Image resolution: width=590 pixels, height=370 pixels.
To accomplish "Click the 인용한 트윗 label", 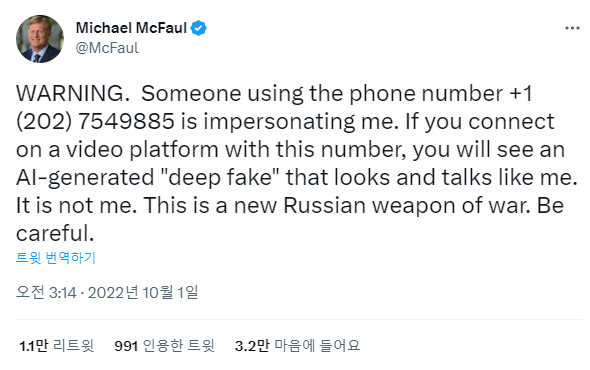I will (178, 346).
